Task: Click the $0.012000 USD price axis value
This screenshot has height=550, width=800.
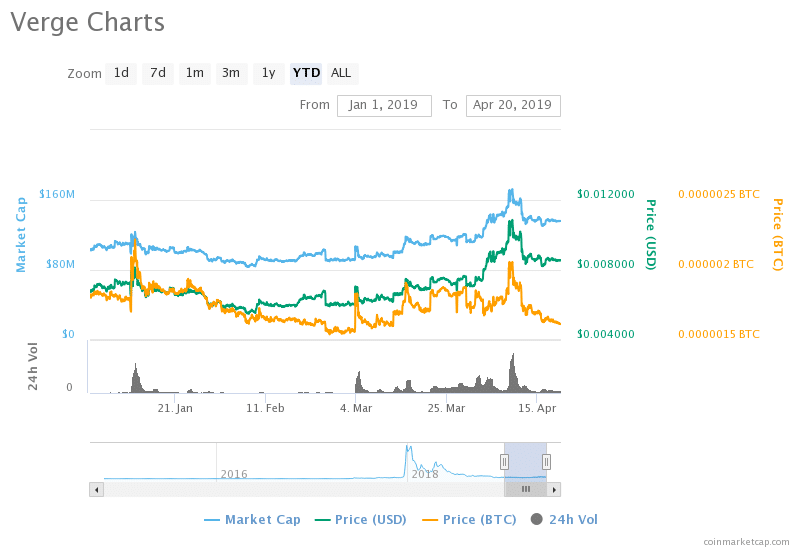Action: pos(606,194)
